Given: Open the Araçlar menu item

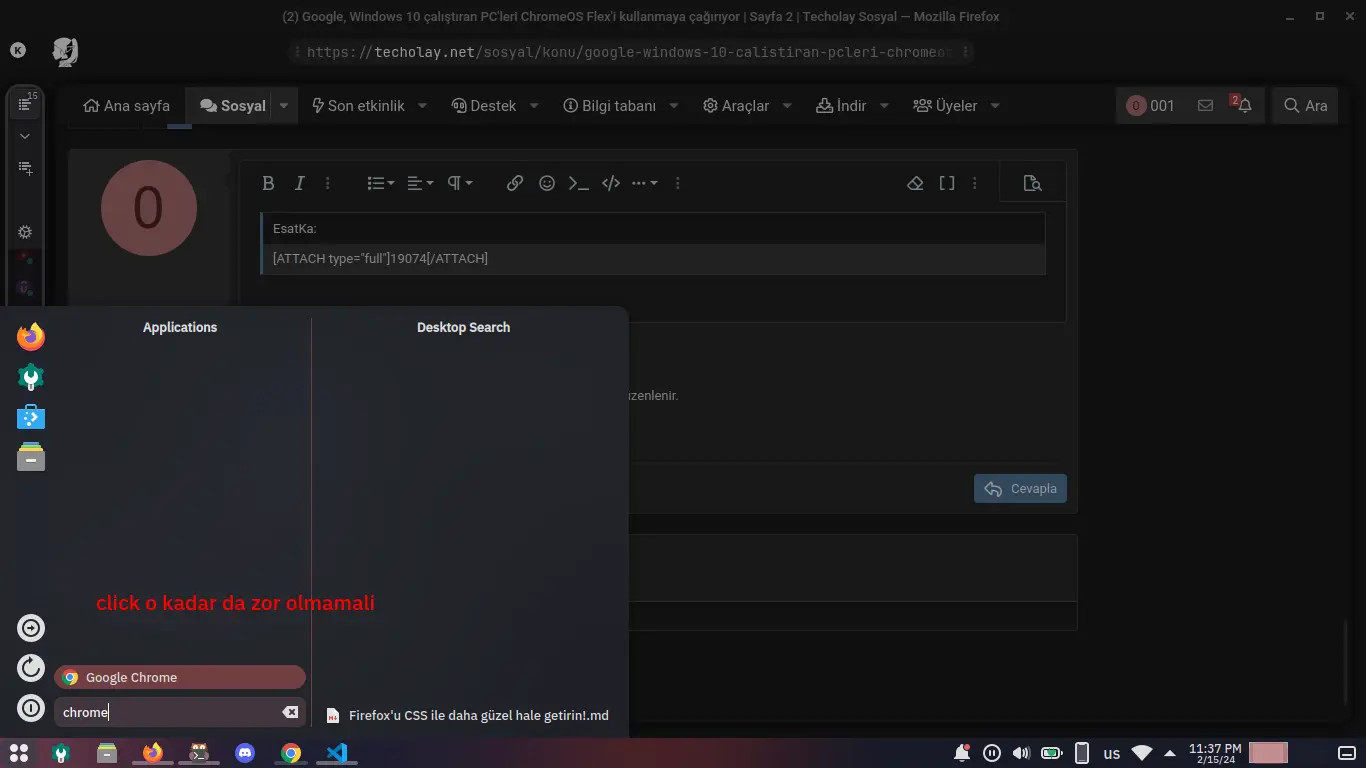Looking at the screenshot, I should (x=736, y=105).
